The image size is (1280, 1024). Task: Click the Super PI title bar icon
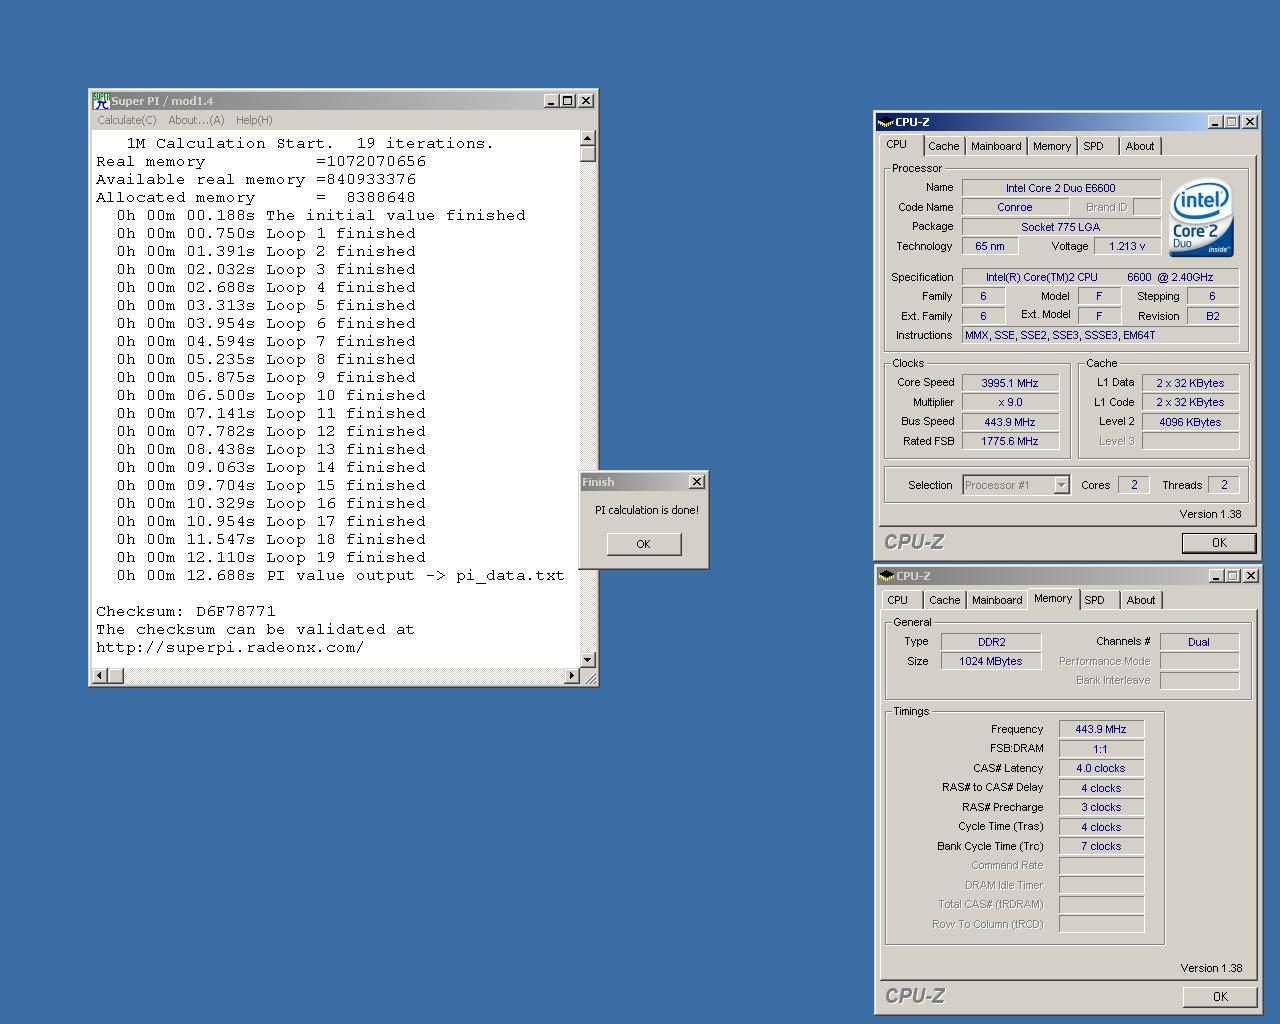click(x=101, y=100)
